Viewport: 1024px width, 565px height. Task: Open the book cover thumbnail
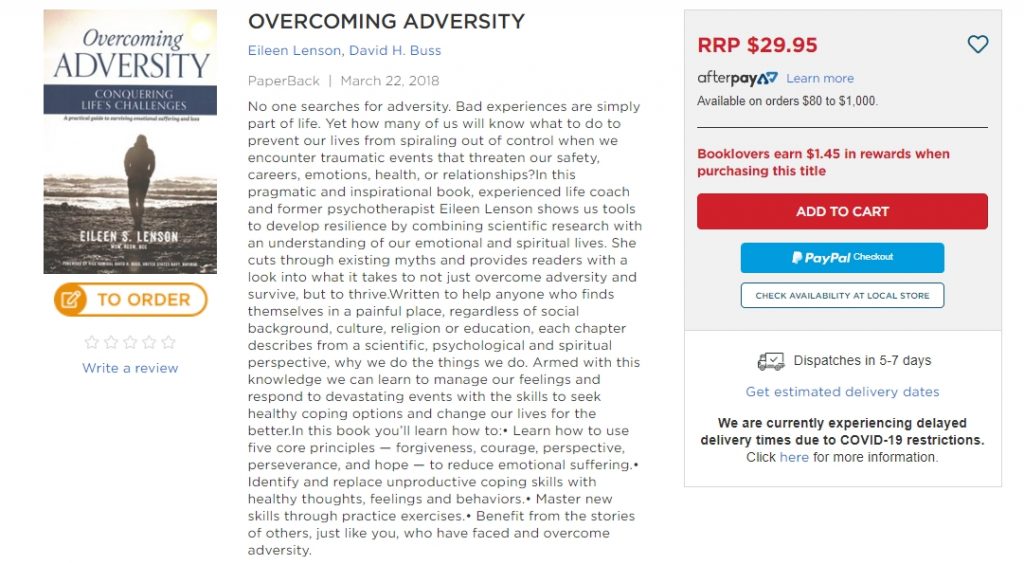point(130,141)
